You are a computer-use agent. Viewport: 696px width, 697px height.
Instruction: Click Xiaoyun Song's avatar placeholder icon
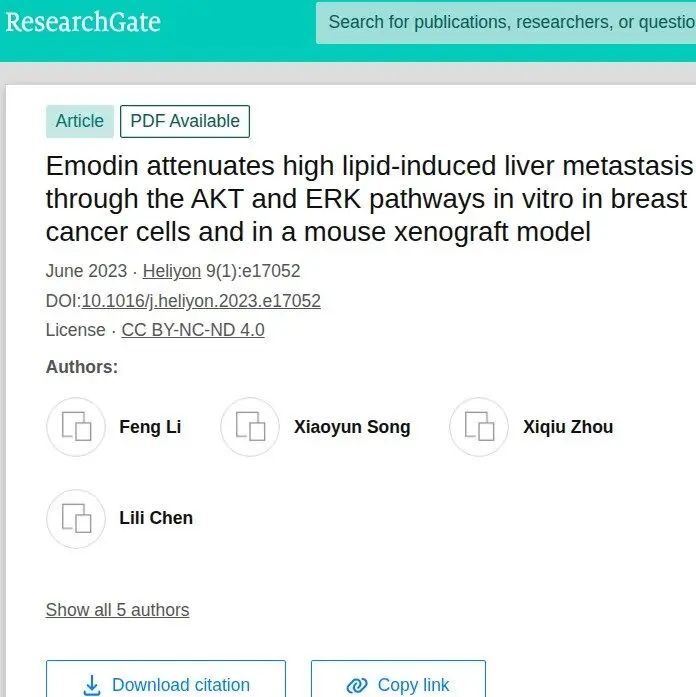(250, 427)
